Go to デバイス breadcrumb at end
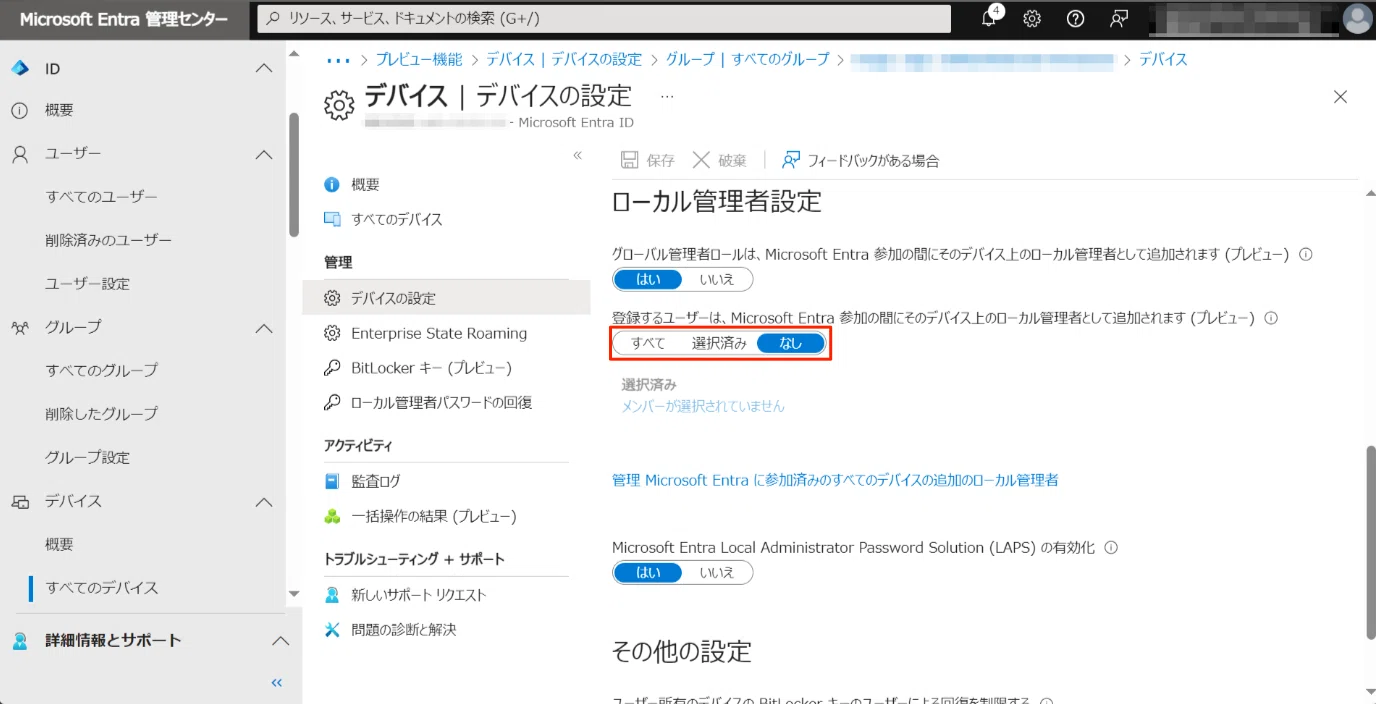Viewport: 1376px width, 704px height. pos(1163,60)
